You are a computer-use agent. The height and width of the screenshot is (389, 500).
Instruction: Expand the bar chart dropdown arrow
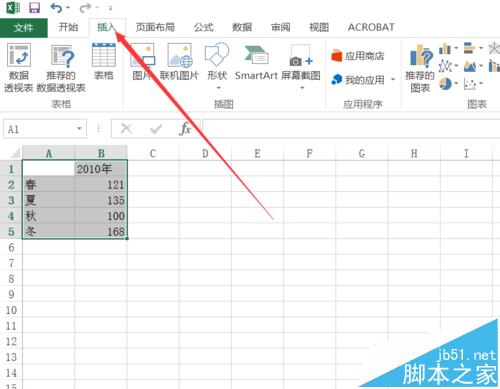click(x=481, y=49)
